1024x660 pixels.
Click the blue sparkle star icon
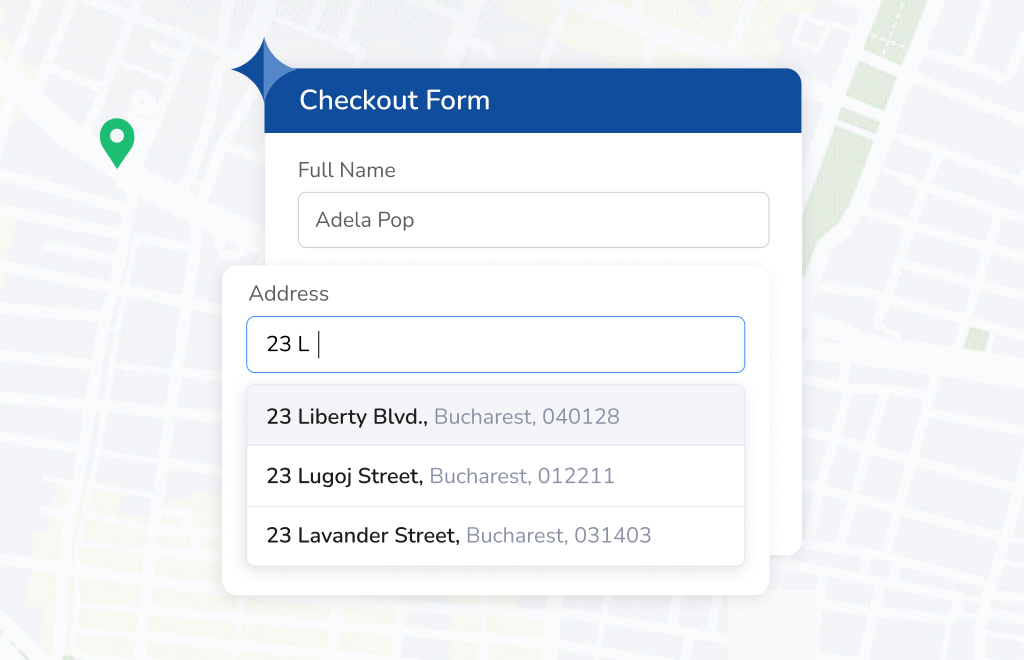262,70
